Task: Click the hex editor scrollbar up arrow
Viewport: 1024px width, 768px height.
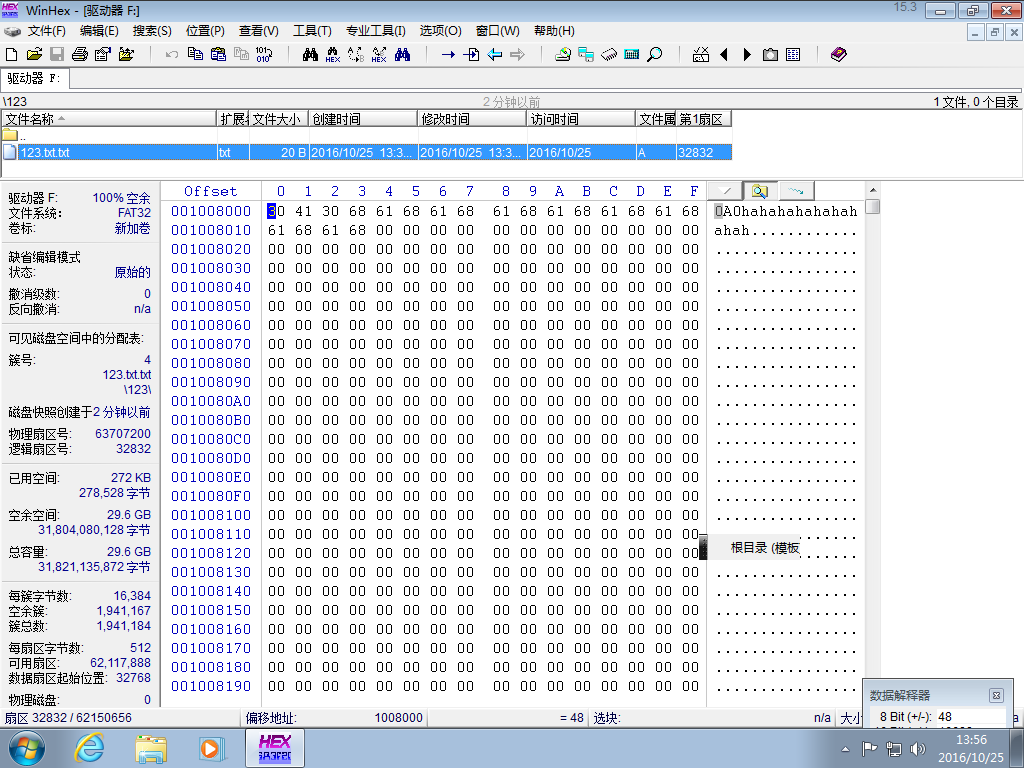Action: 872,191
